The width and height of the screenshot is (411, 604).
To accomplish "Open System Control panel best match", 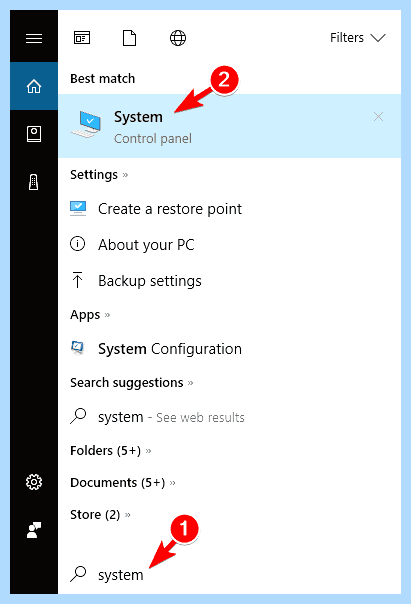I will pyautogui.click(x=230, y=126).
